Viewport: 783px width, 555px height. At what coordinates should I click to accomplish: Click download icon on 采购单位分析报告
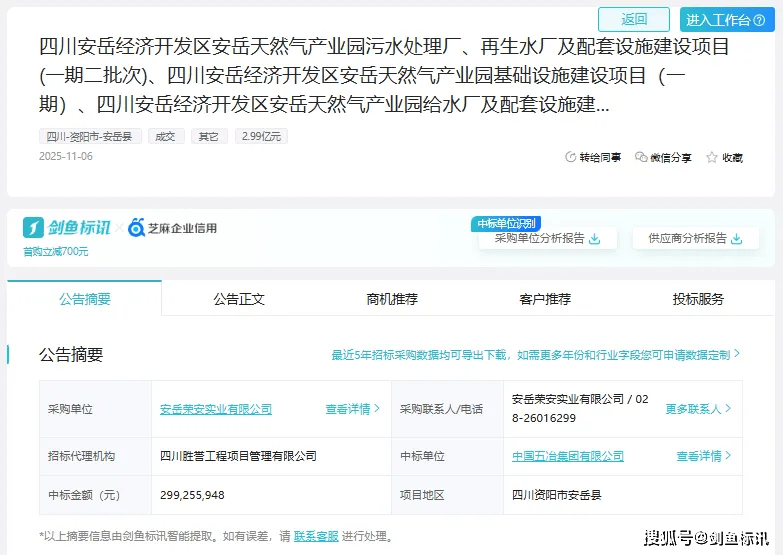pyautogui.click(x=595, y=239)
